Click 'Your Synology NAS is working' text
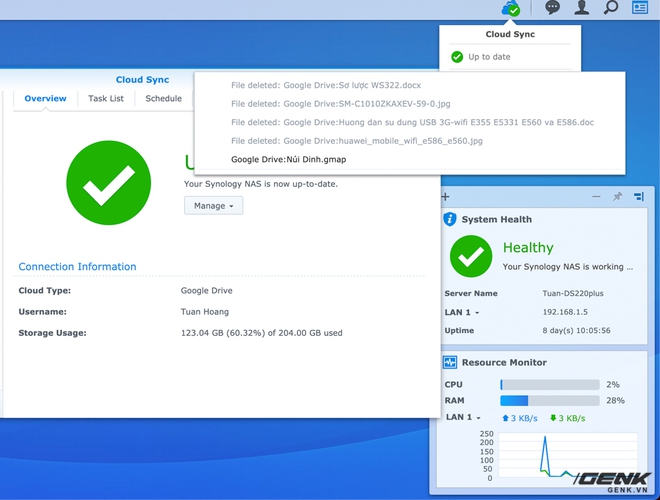This screenshot has width=660, height=500. pyautogui.click(x=568, y=267)
